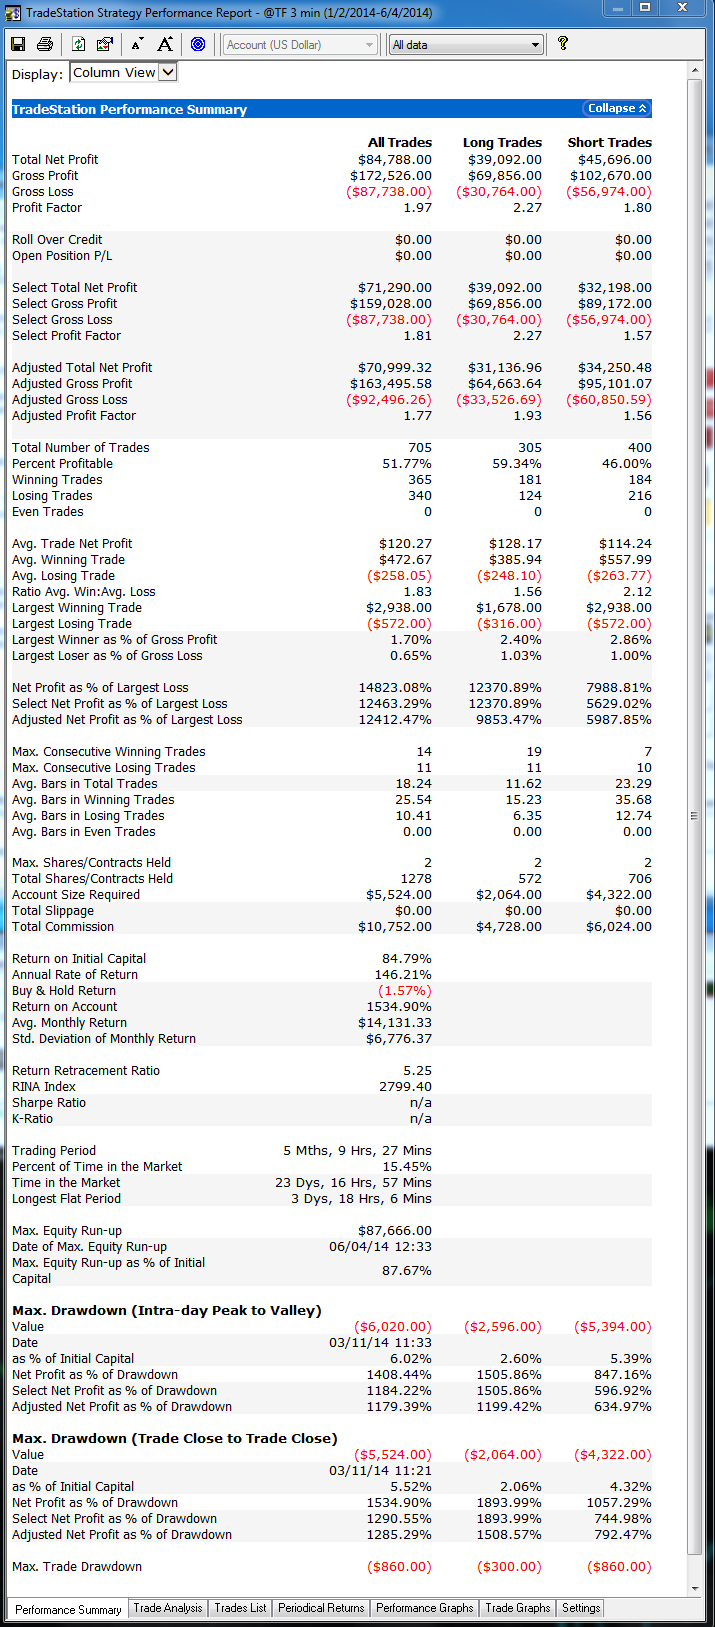Click the yellow question mark help icon
This screenshot has width=715, height=1627.
[x=563, y=44]
